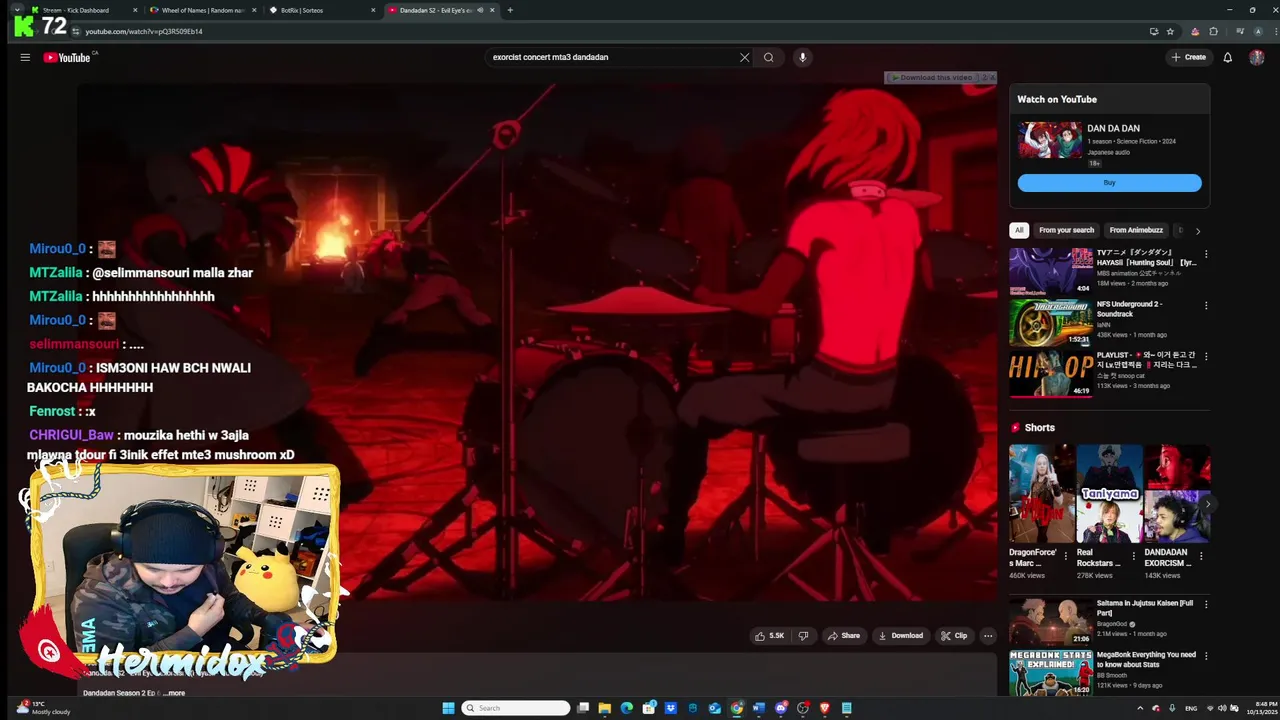Show next Shorts with right arrow
The height and width of the screenshot is (720, 1280).
[1208, 504]
